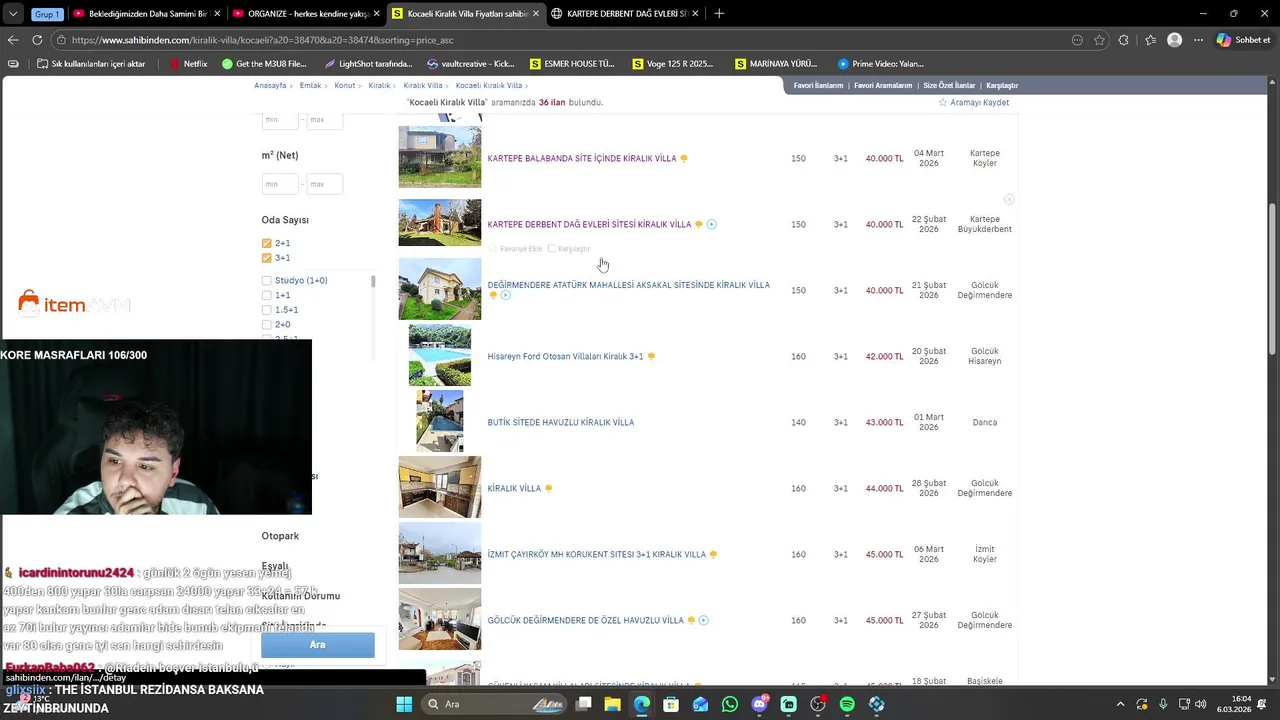
Task: Click the orange Ara search button
Action: pos(318,645)
